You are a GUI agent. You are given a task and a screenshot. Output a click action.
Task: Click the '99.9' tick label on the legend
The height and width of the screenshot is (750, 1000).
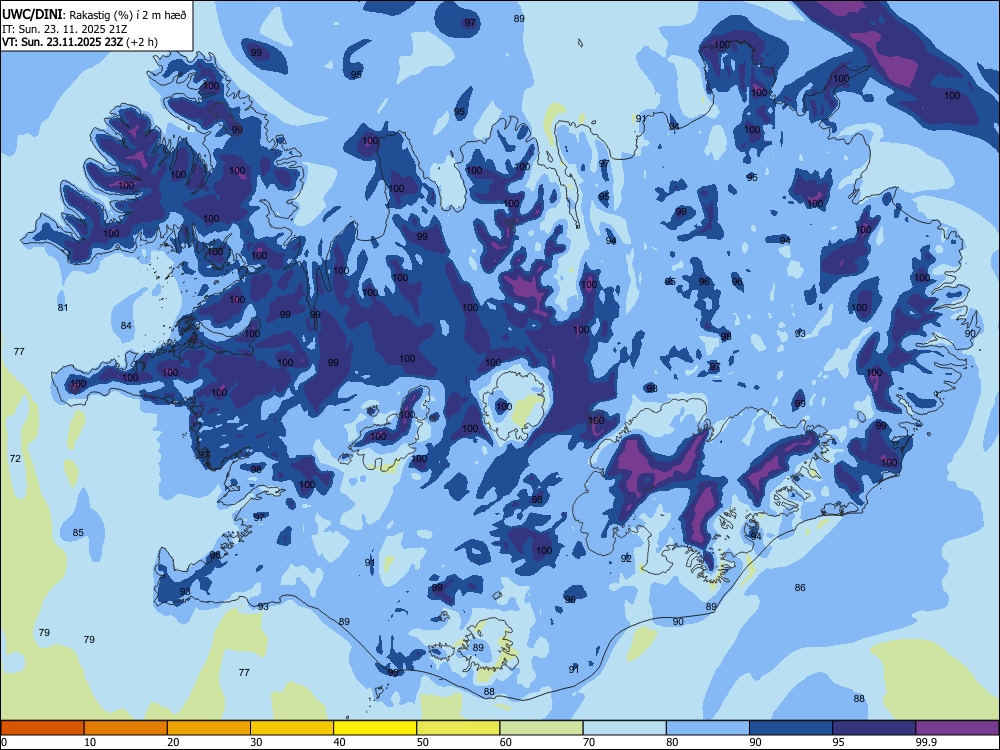[926, 742]
